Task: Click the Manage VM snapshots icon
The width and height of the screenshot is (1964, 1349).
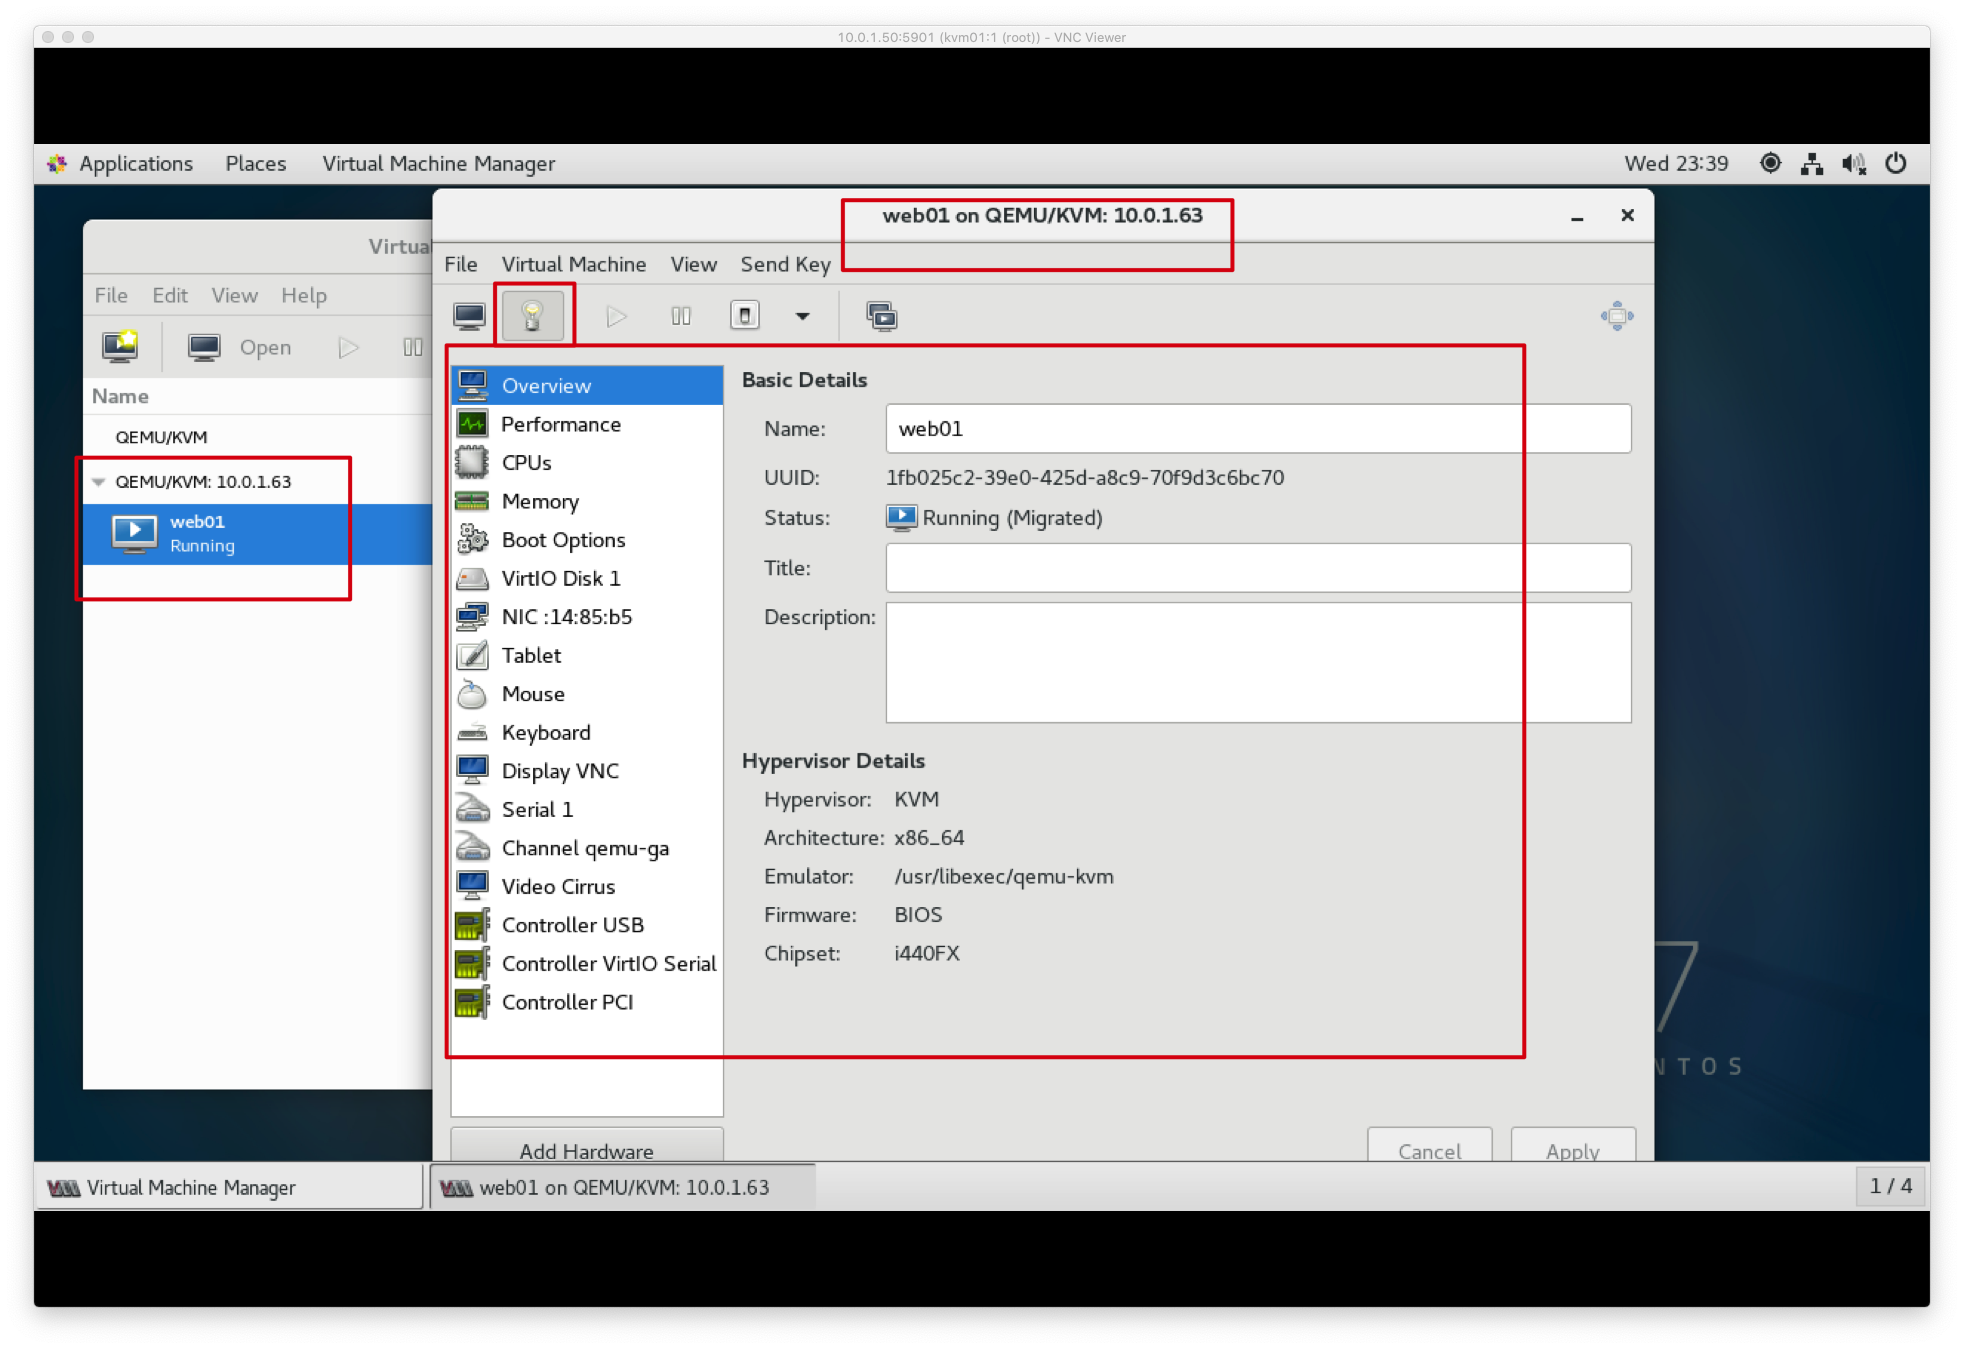Action: pos(881,316)
